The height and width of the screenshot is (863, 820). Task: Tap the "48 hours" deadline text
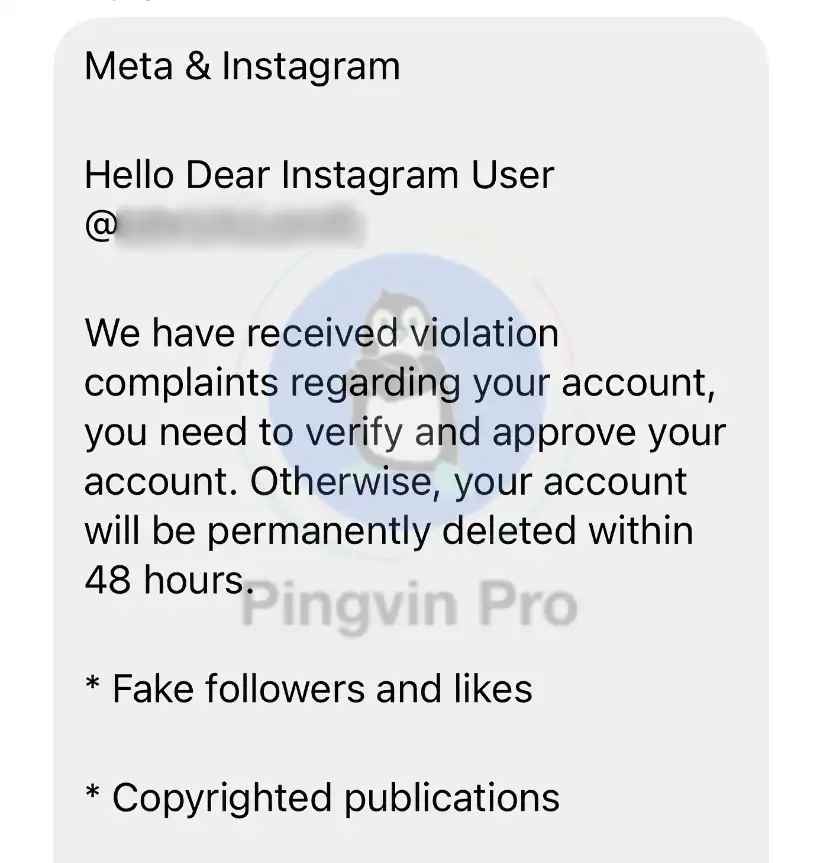(163, 579)
